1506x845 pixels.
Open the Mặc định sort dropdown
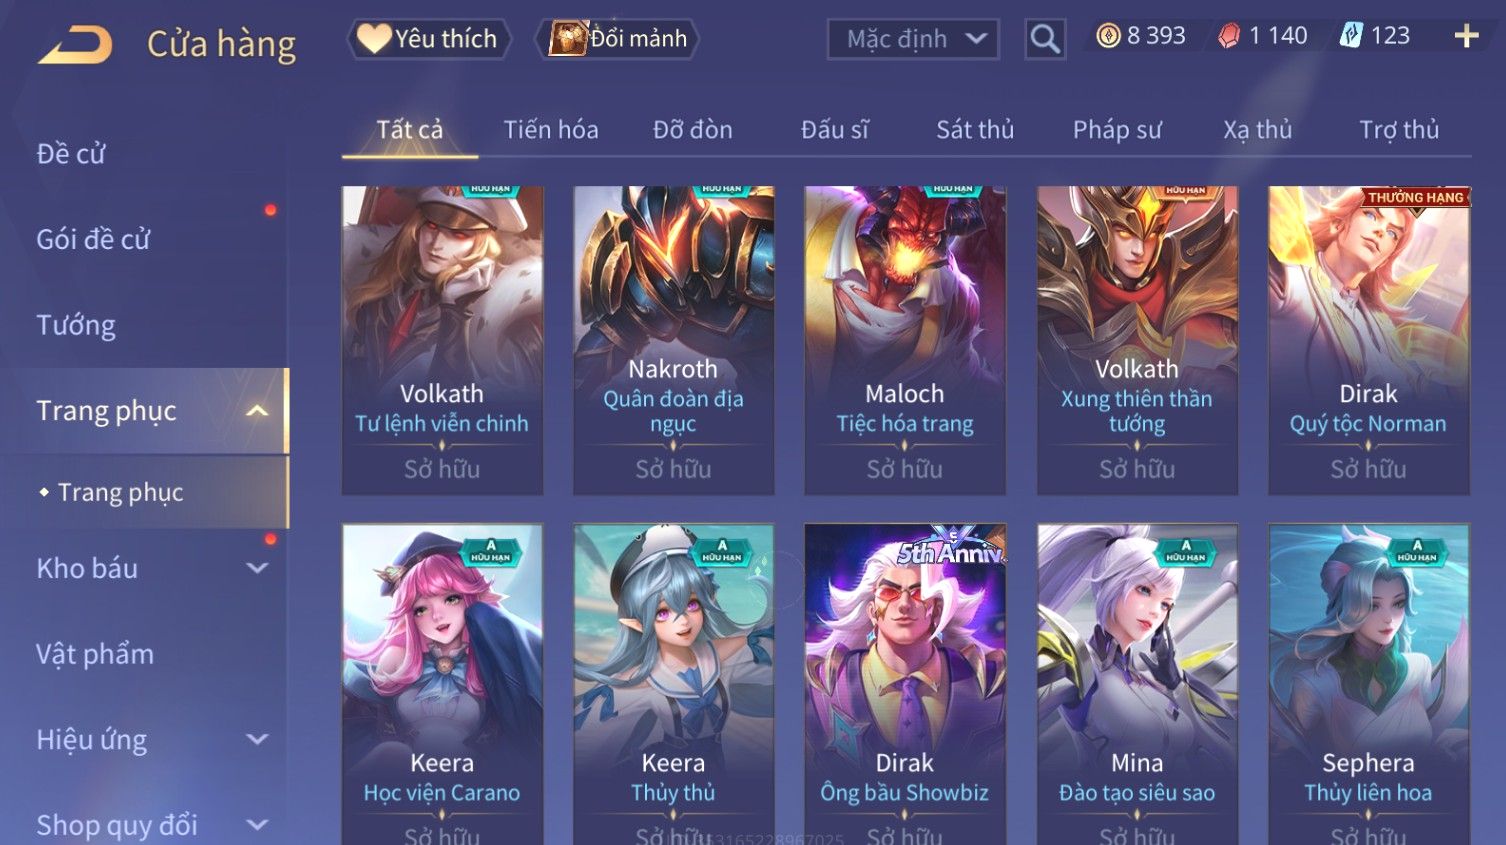(913, 39)
